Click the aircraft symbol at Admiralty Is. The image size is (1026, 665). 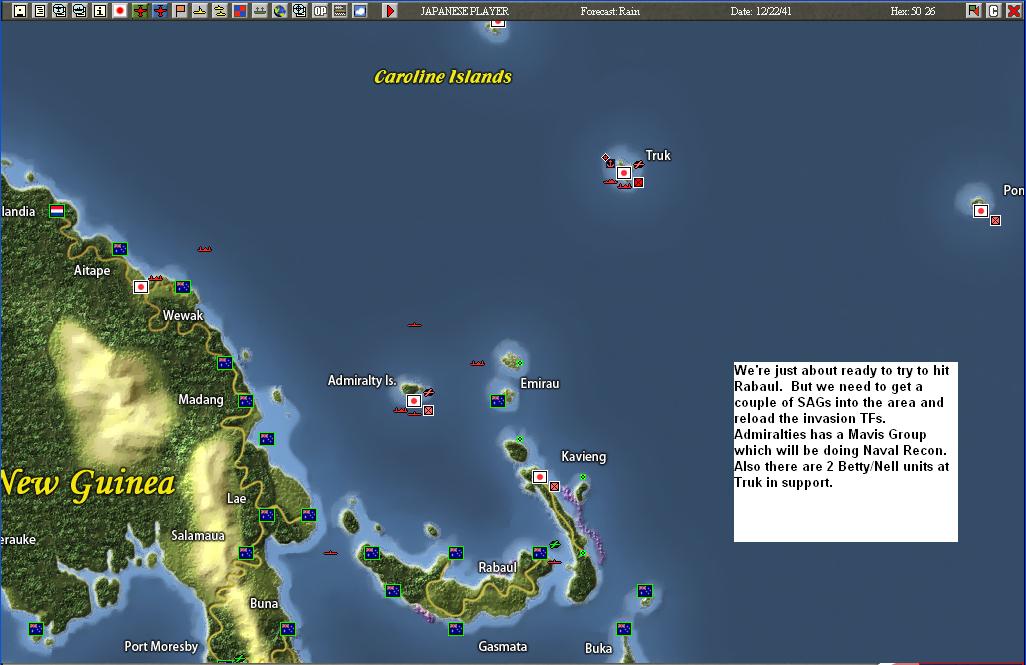click(x=429, y=392)
